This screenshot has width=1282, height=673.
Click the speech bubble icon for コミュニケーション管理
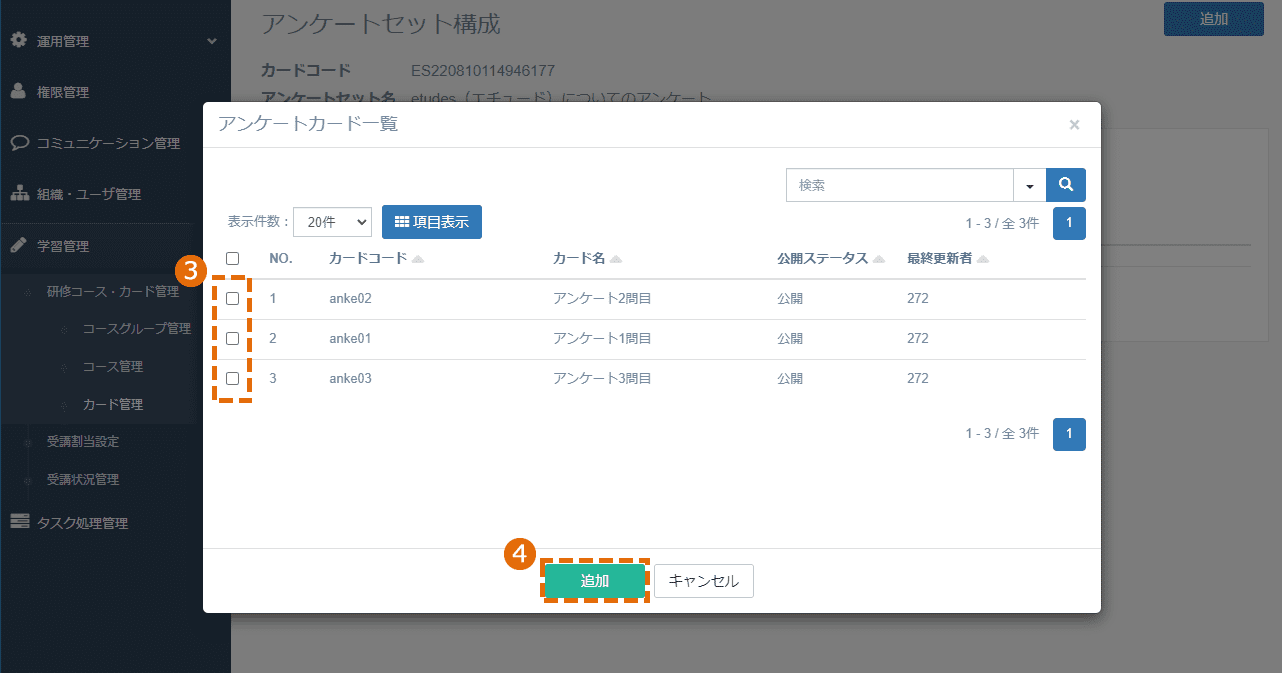click(18, 143)
